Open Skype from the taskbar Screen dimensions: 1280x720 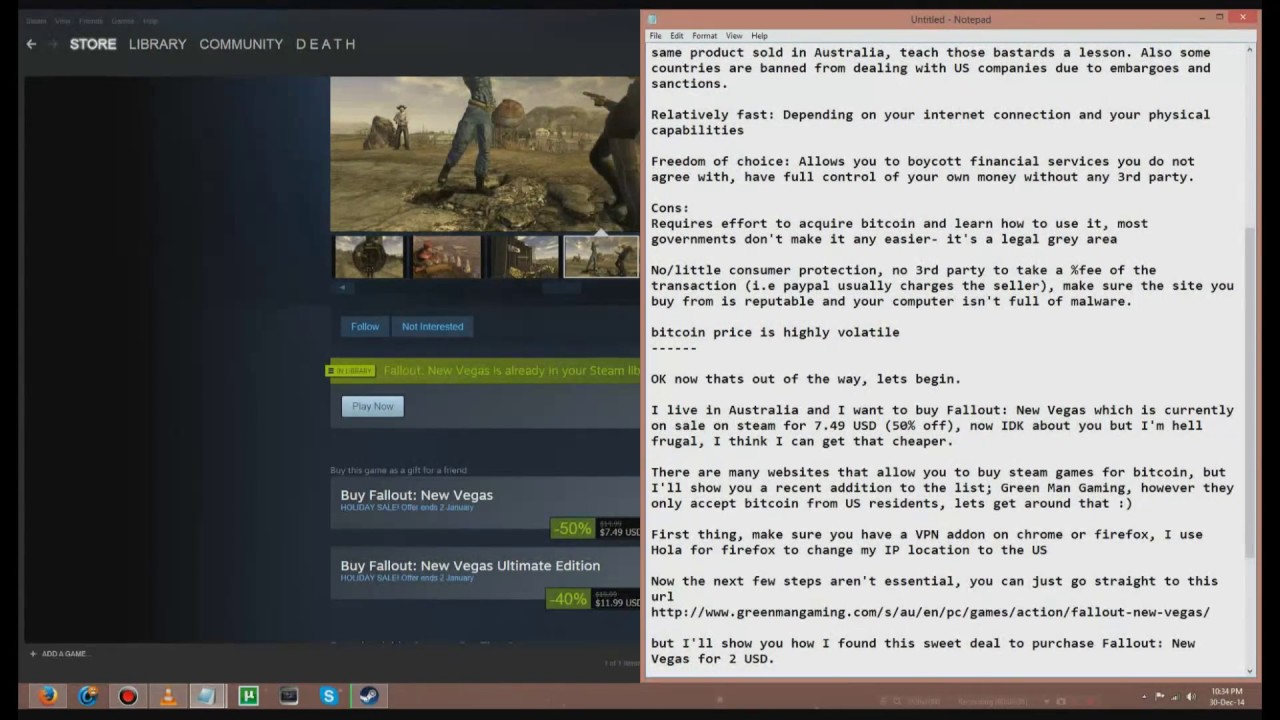point(328,696)
